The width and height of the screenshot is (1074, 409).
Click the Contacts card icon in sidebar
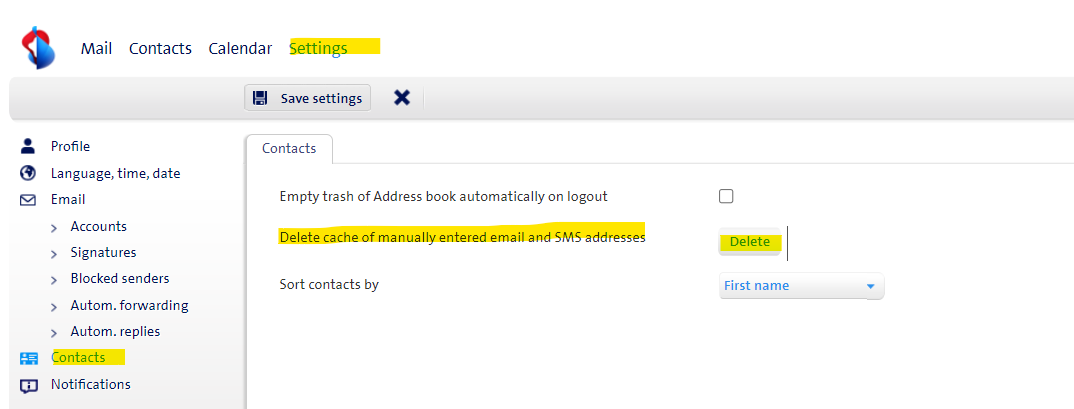click(28, 358)
